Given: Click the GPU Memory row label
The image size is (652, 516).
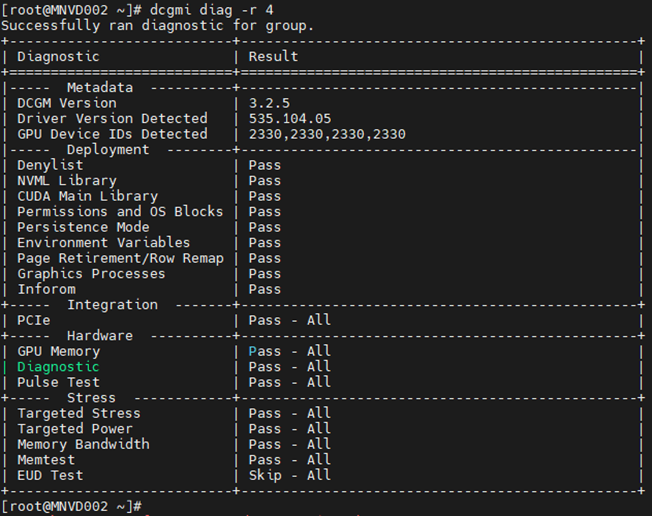Looking at the screenshot, I should (x=58, y=351).
